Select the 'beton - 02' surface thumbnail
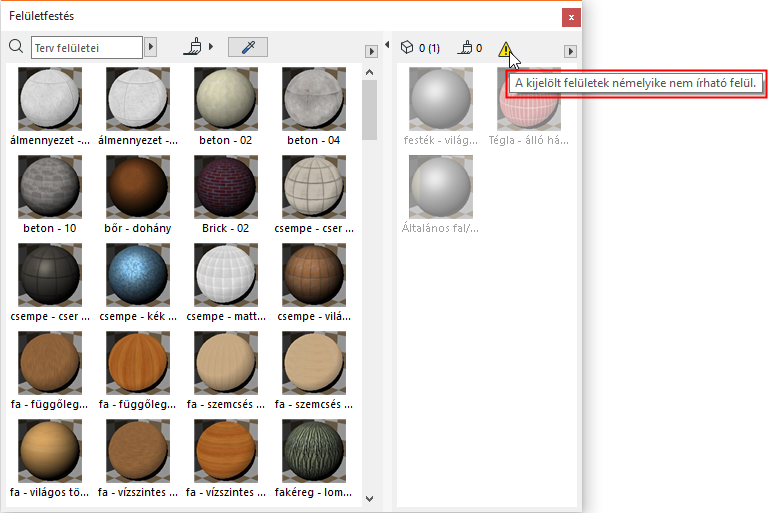769x513 pixels. pyautogui.click(x=226, y=99)
